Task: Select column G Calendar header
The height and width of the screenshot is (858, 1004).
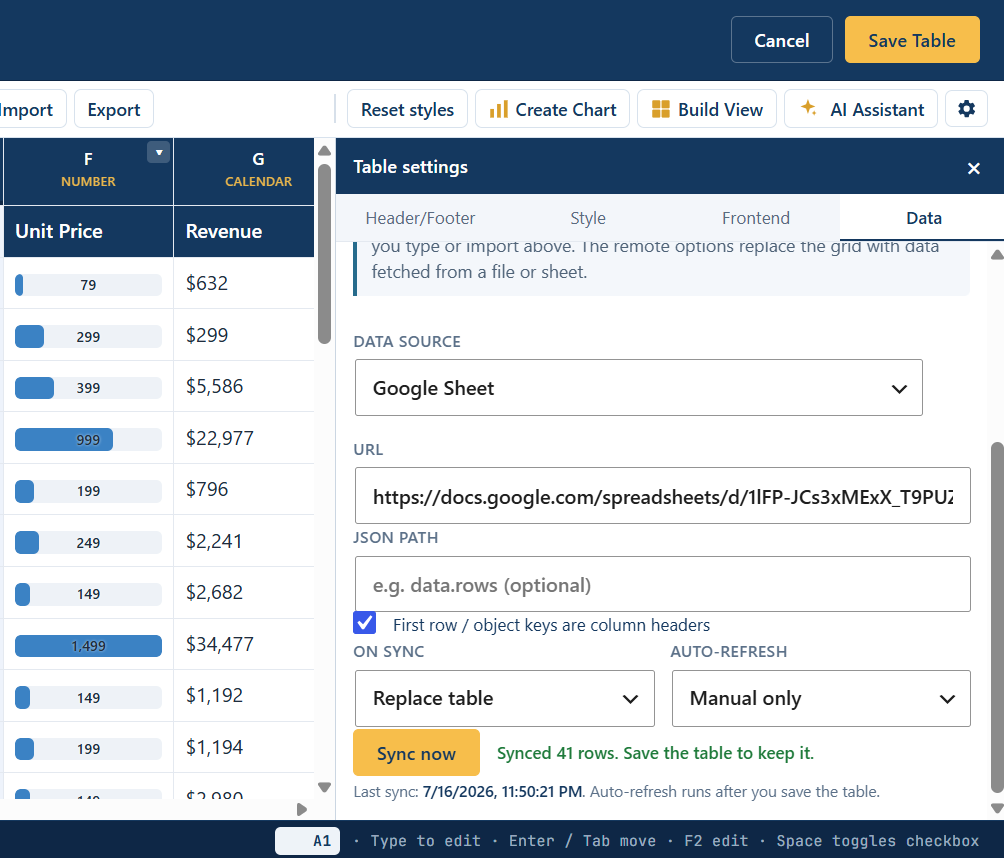Action: tap(244, 172)
